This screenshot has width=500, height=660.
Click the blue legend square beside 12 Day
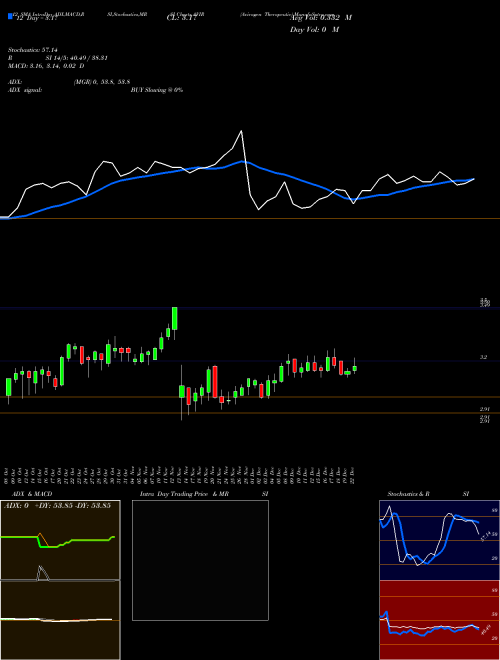(x=10, y=16)
